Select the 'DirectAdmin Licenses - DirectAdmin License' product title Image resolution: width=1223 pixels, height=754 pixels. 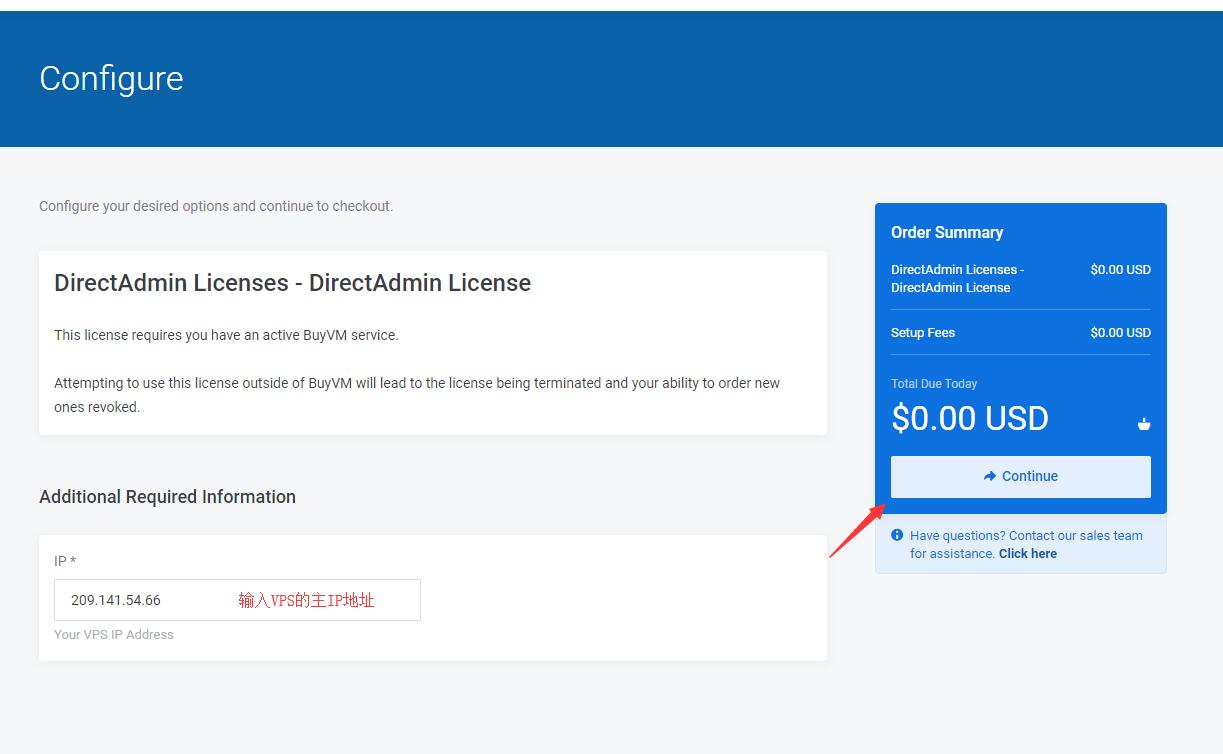(x=292, y=283)
